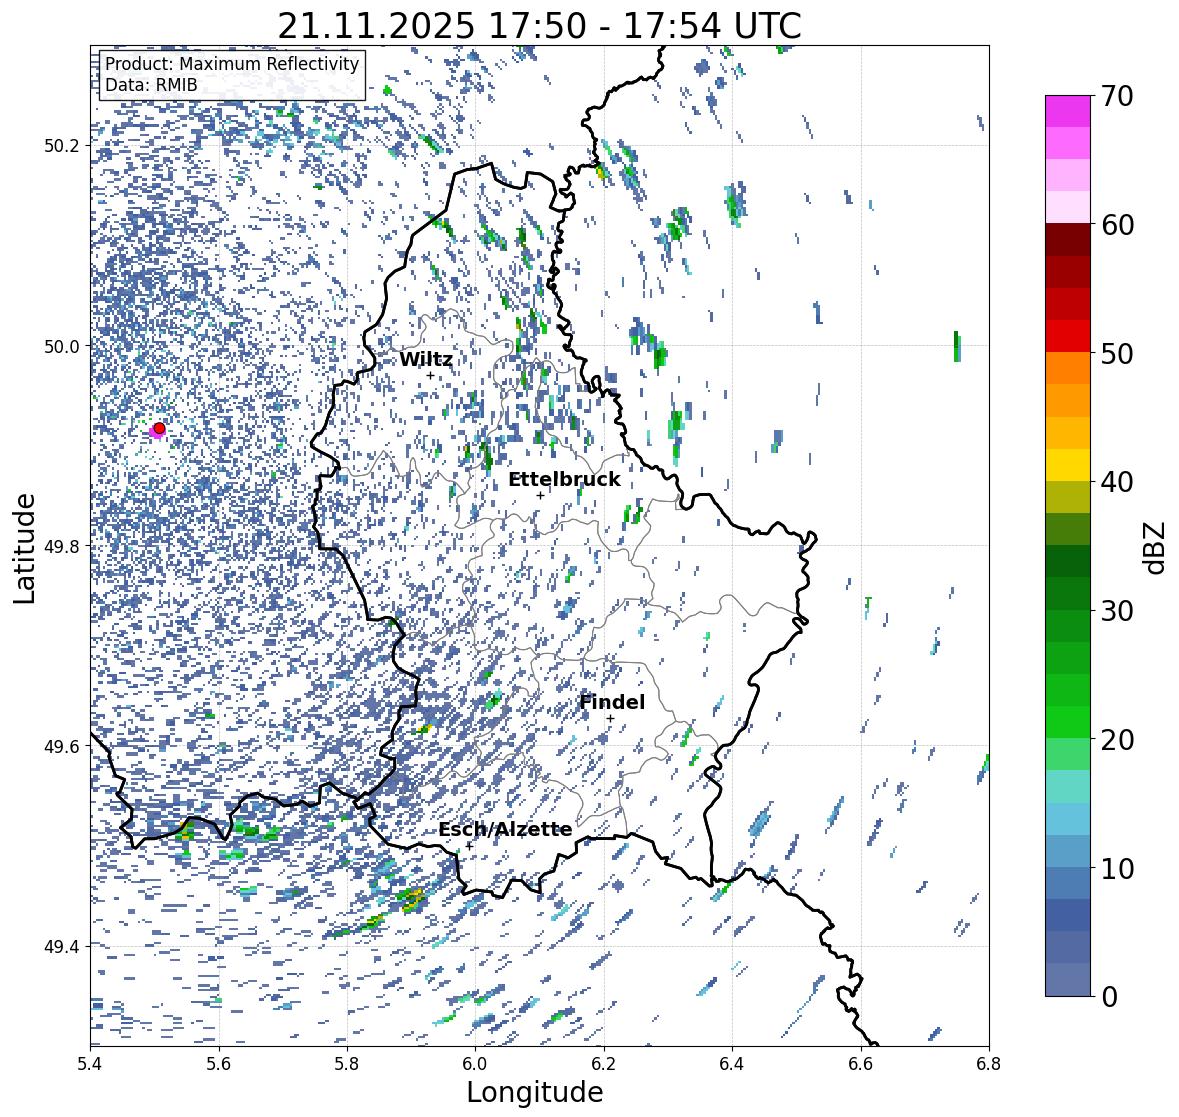This screenshot has height=1117, width=1179.
Task: Click the plot title showing 21.11.2025 time range
Action: (539, 25)
